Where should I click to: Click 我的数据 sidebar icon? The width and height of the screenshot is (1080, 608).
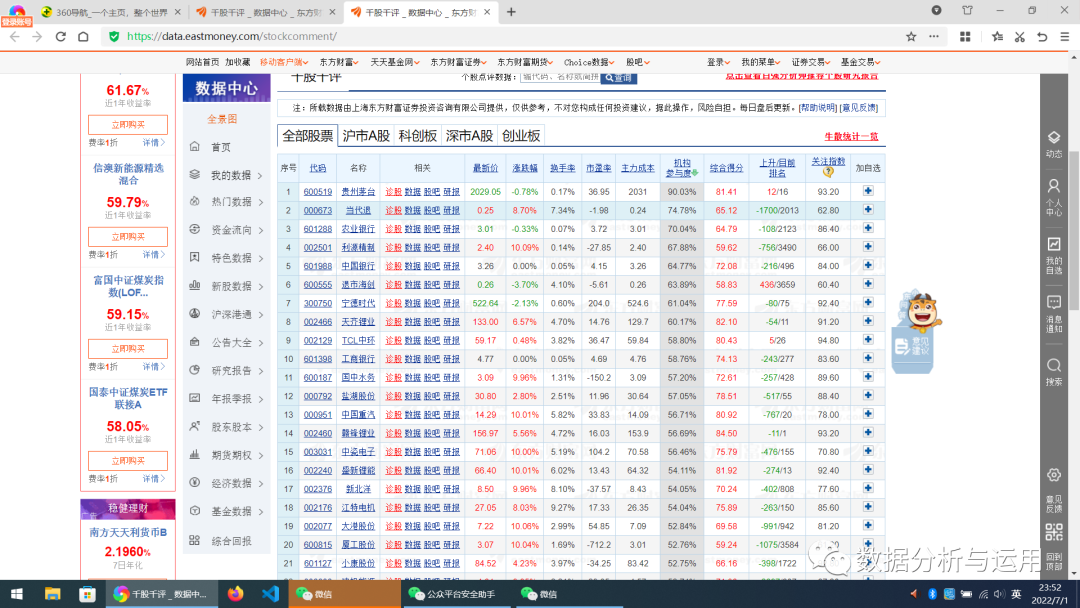tap(195, 175)
